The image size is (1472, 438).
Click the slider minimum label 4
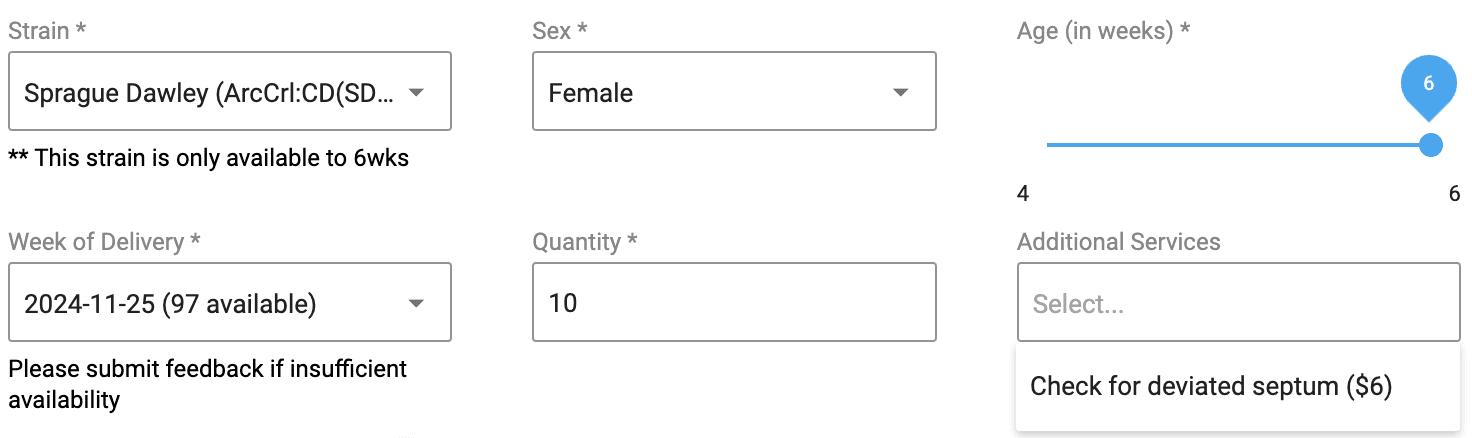point(1023,194)
